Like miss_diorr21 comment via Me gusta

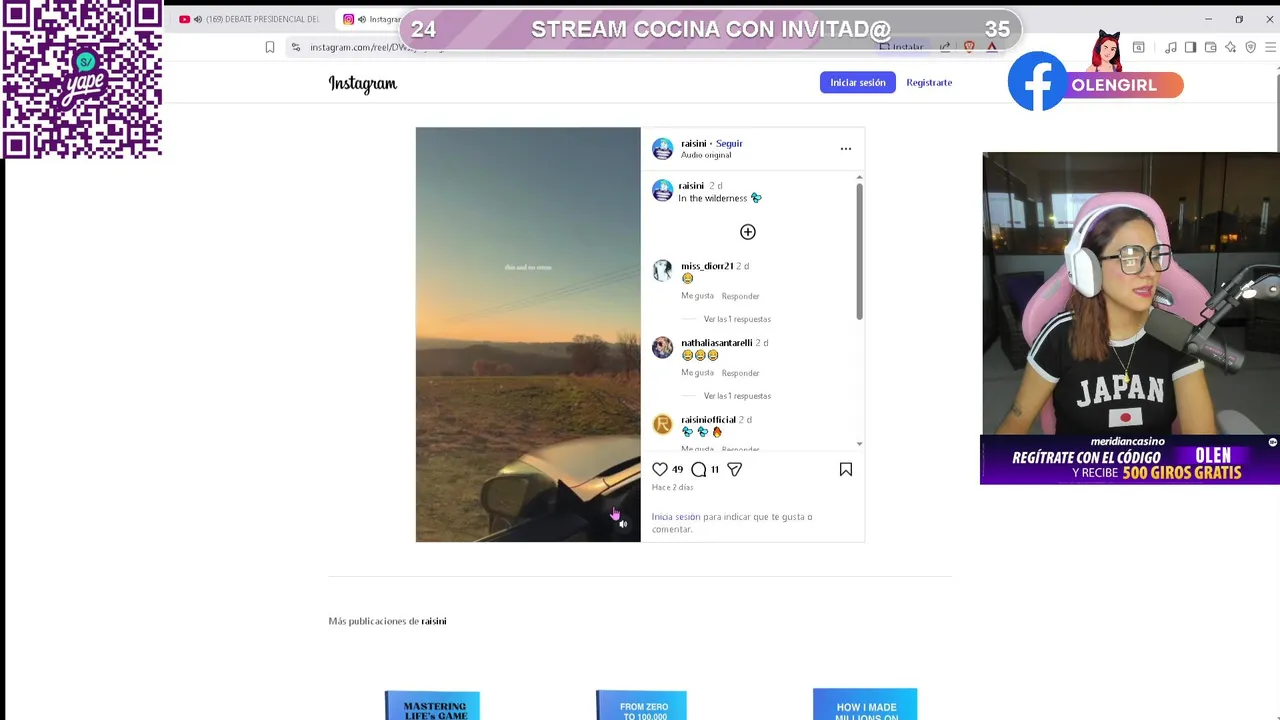[x=697, y=296]
